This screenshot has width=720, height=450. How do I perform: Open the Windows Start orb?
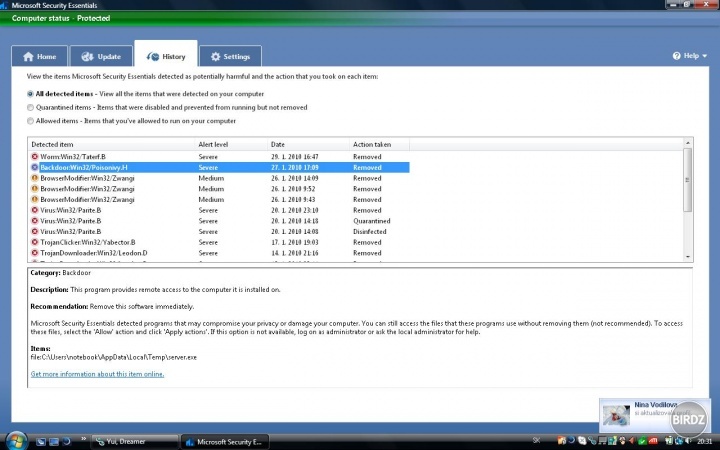tap(17, 441)
